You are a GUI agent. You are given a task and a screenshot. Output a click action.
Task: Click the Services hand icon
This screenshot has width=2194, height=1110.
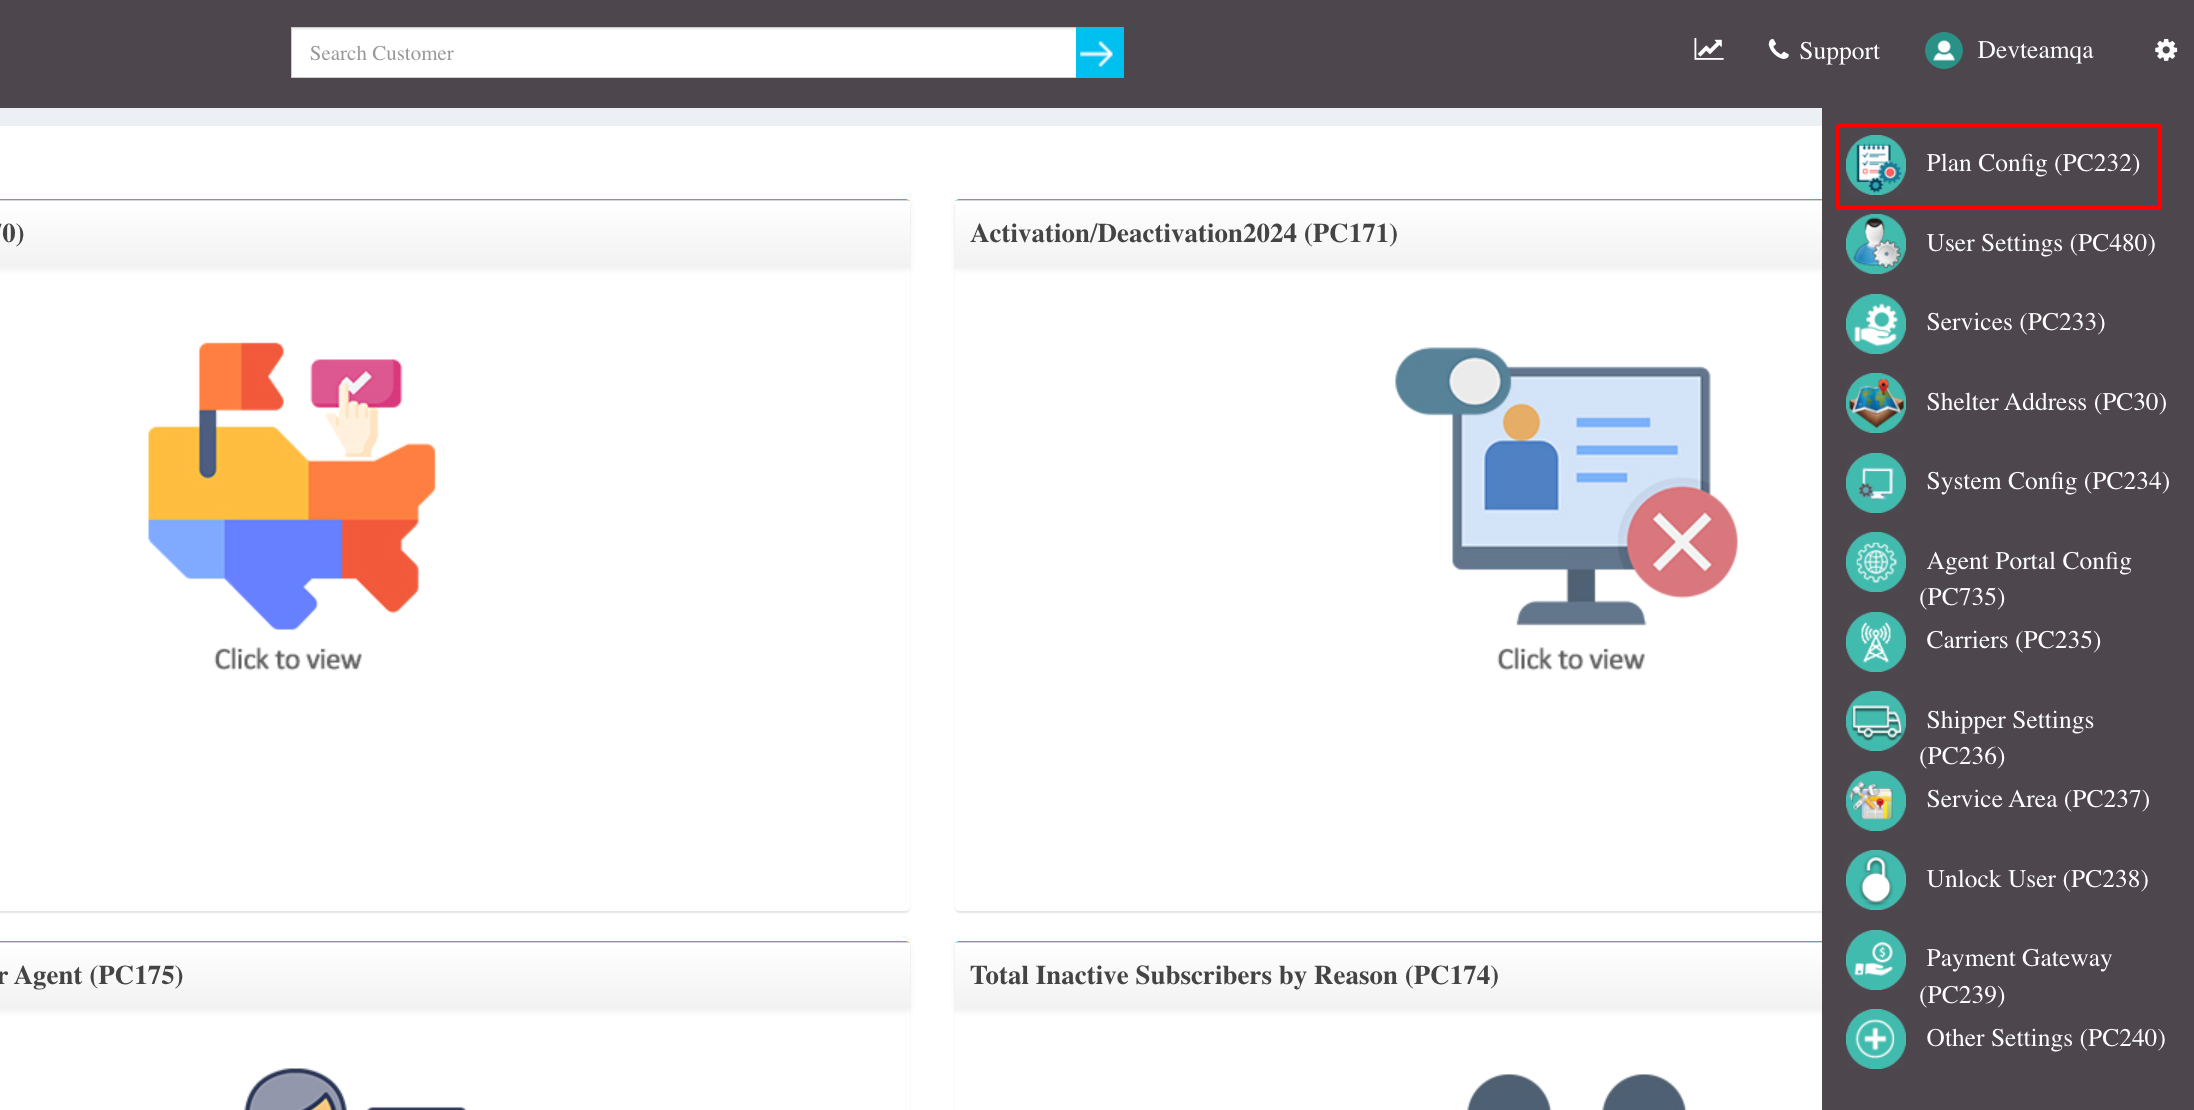coord(1876,323)
